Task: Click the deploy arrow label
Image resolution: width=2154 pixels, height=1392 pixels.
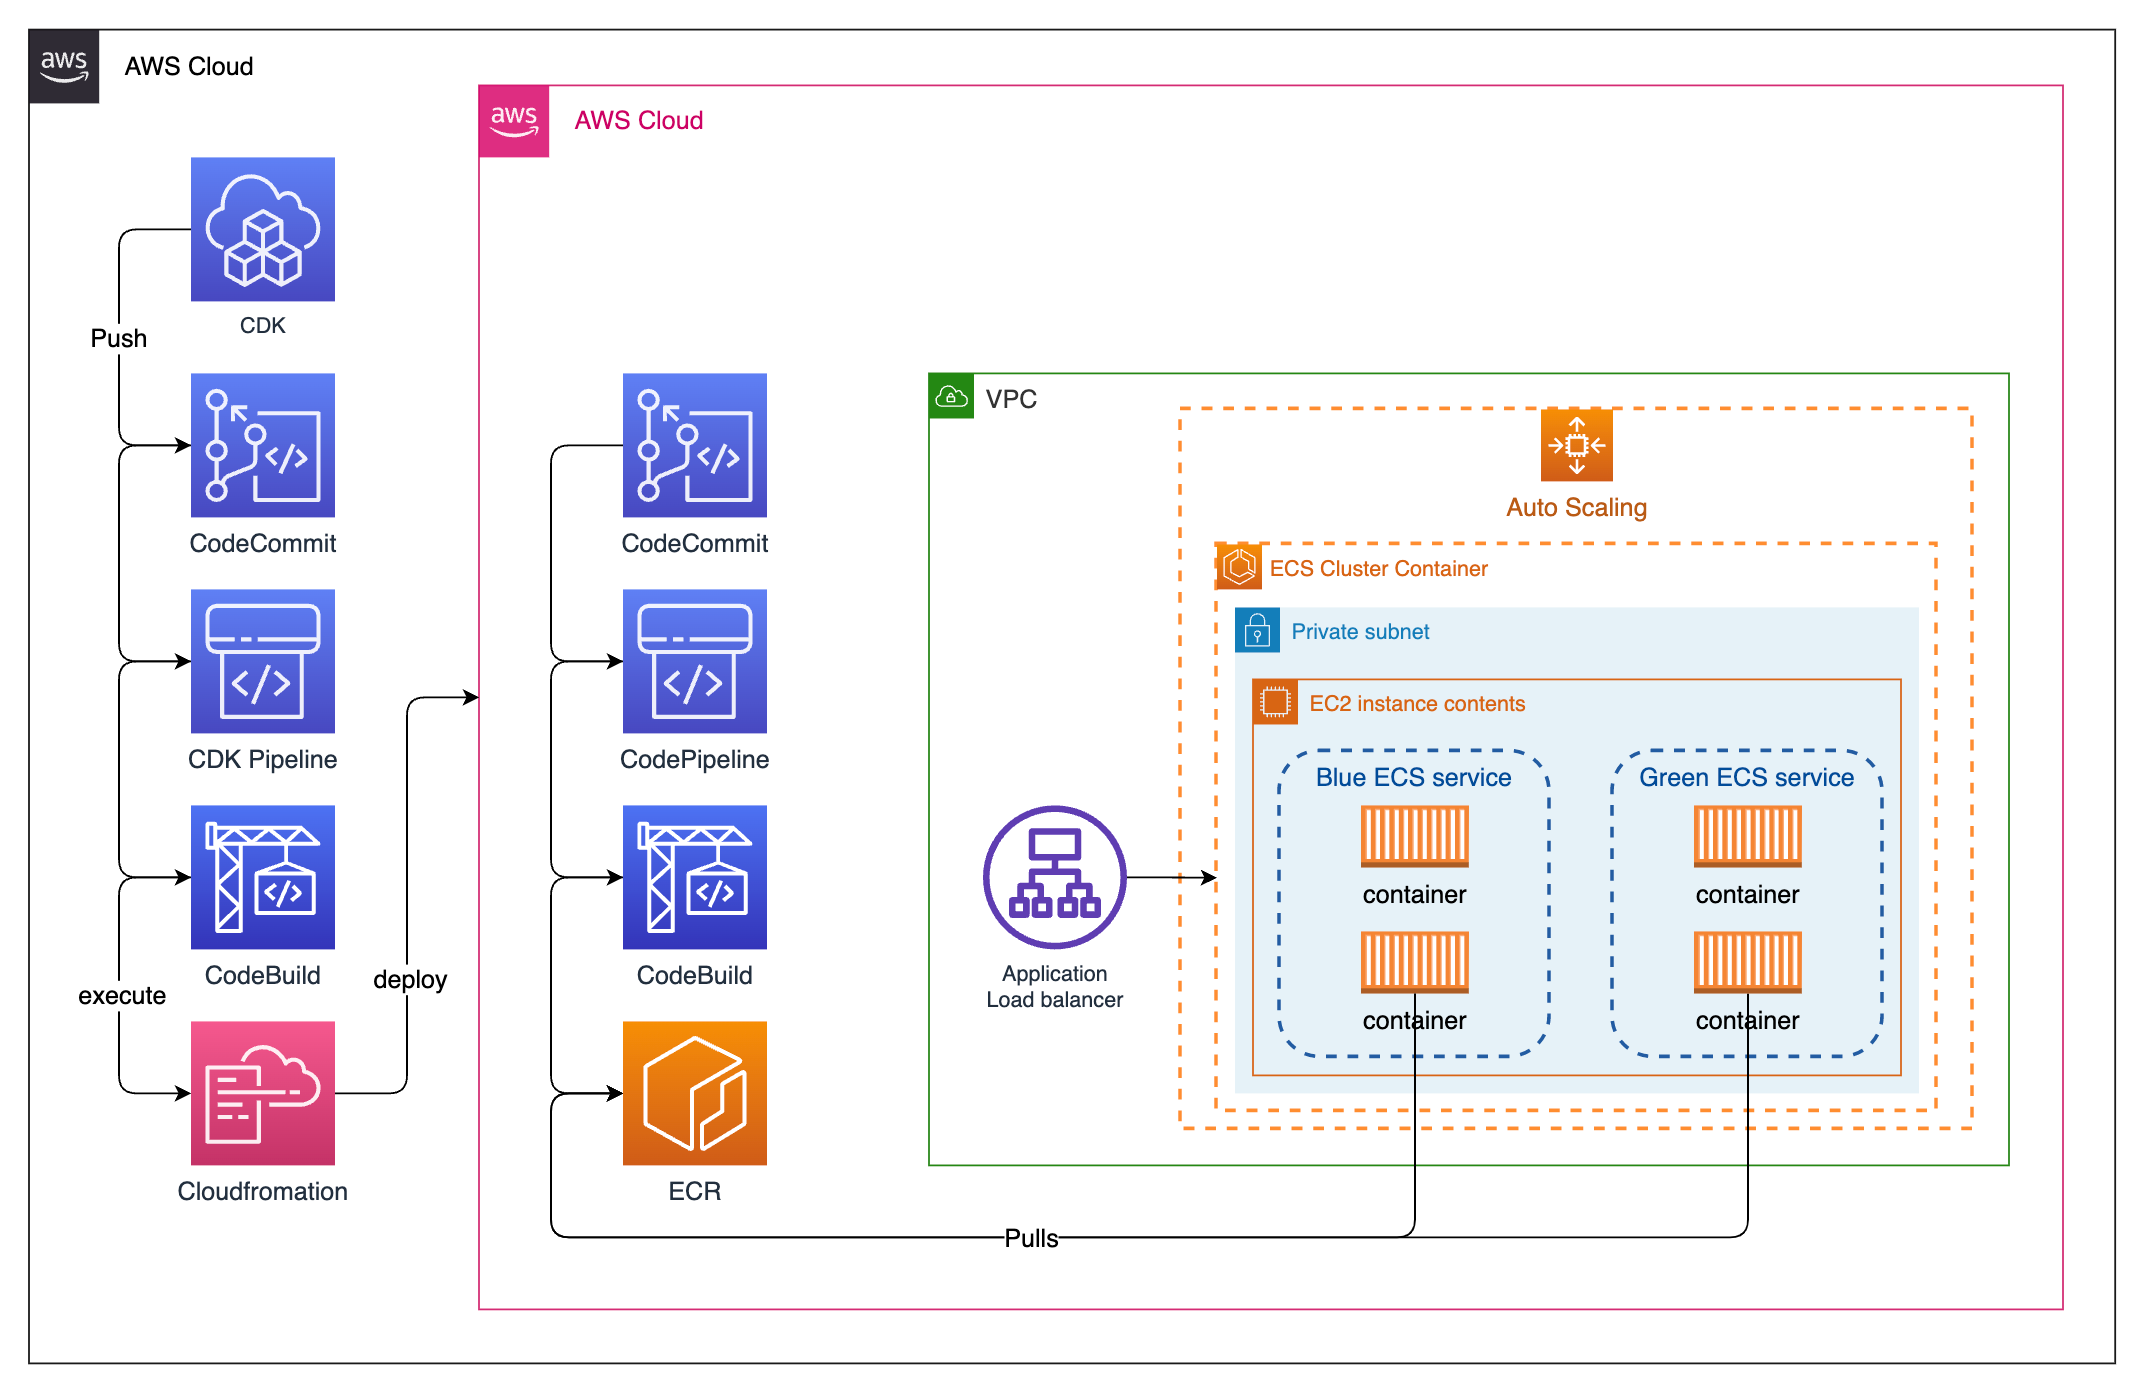Action: click(410, 980)
